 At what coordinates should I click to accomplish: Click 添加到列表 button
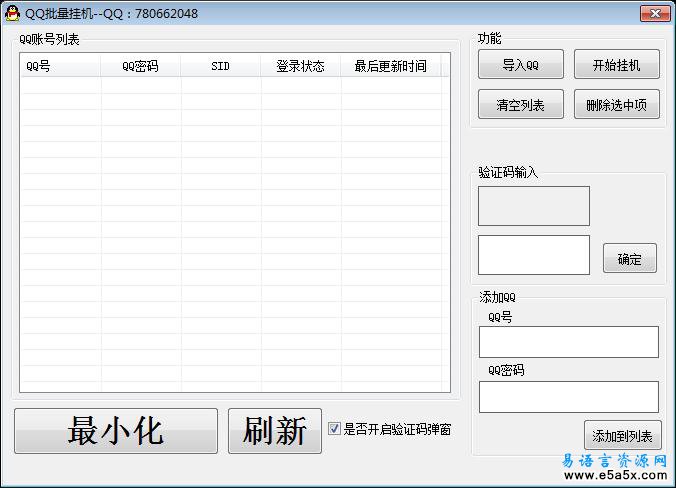(623, 435)
